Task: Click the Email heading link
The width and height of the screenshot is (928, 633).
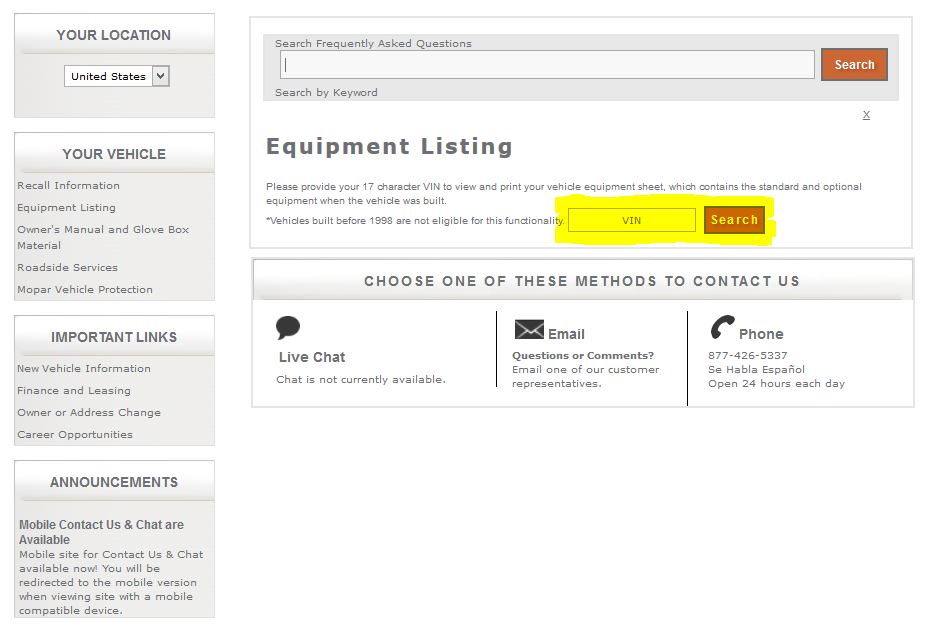Action: coord(566,334)
